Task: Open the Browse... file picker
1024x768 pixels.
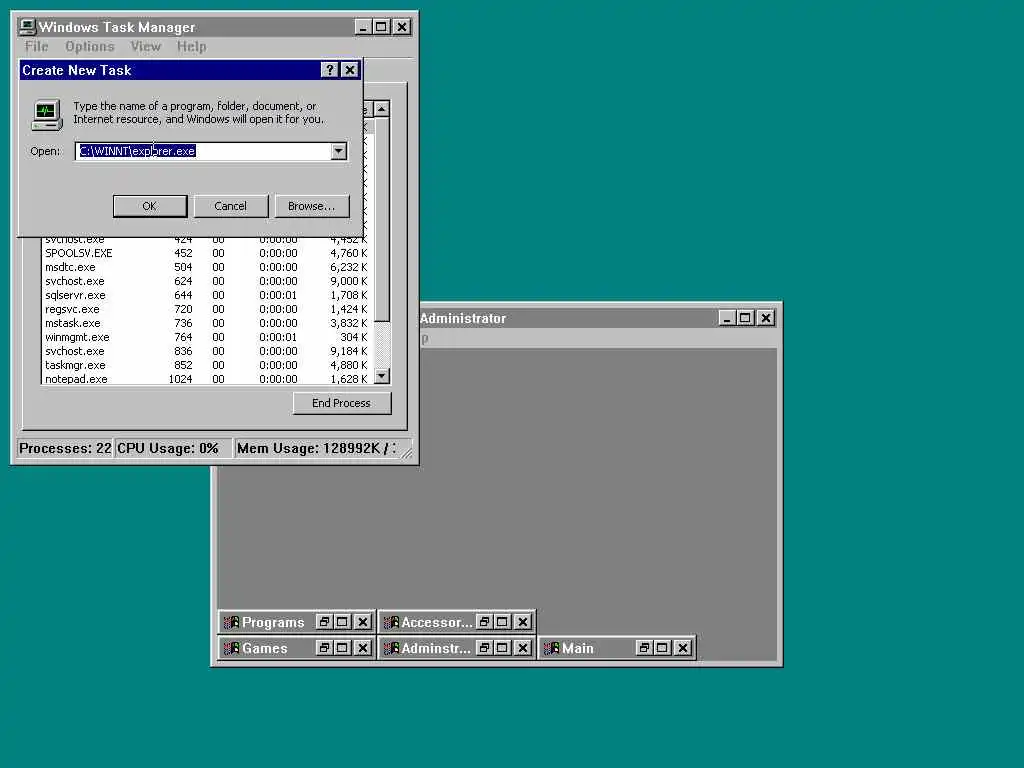Action: click(x=312, y=206)
